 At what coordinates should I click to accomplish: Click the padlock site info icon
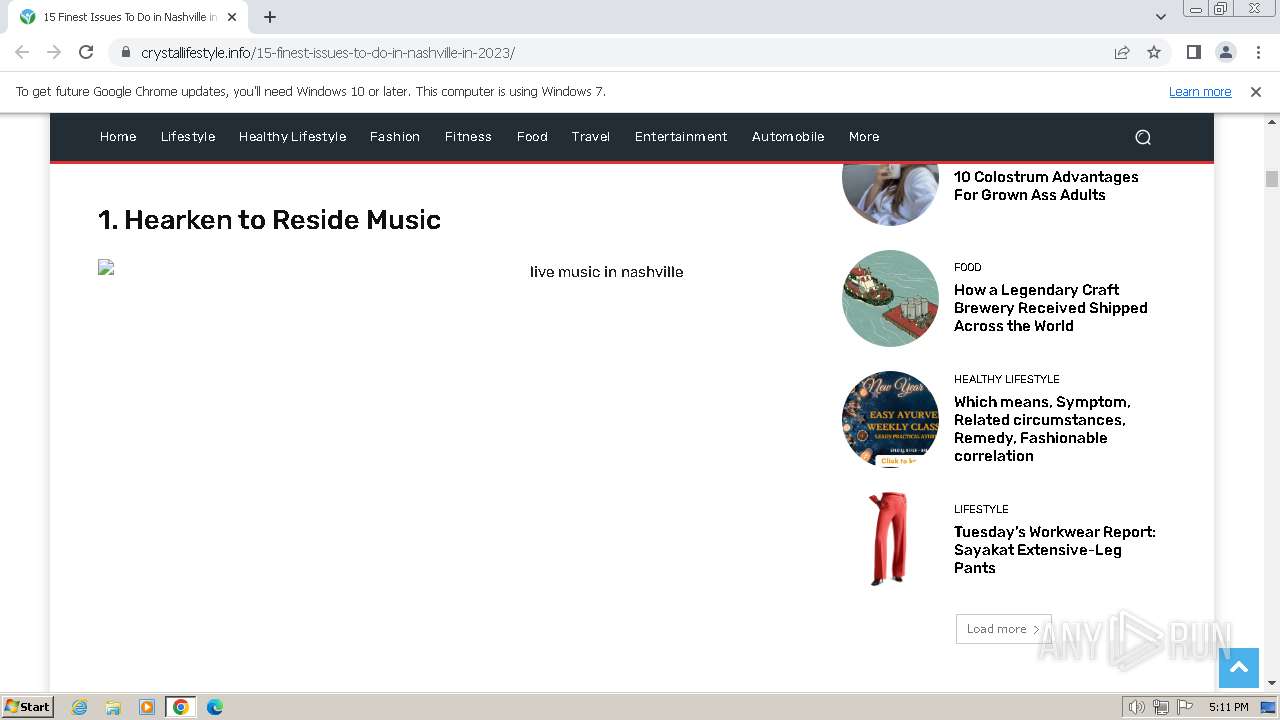pyautogui.click(x=125, y=53)
